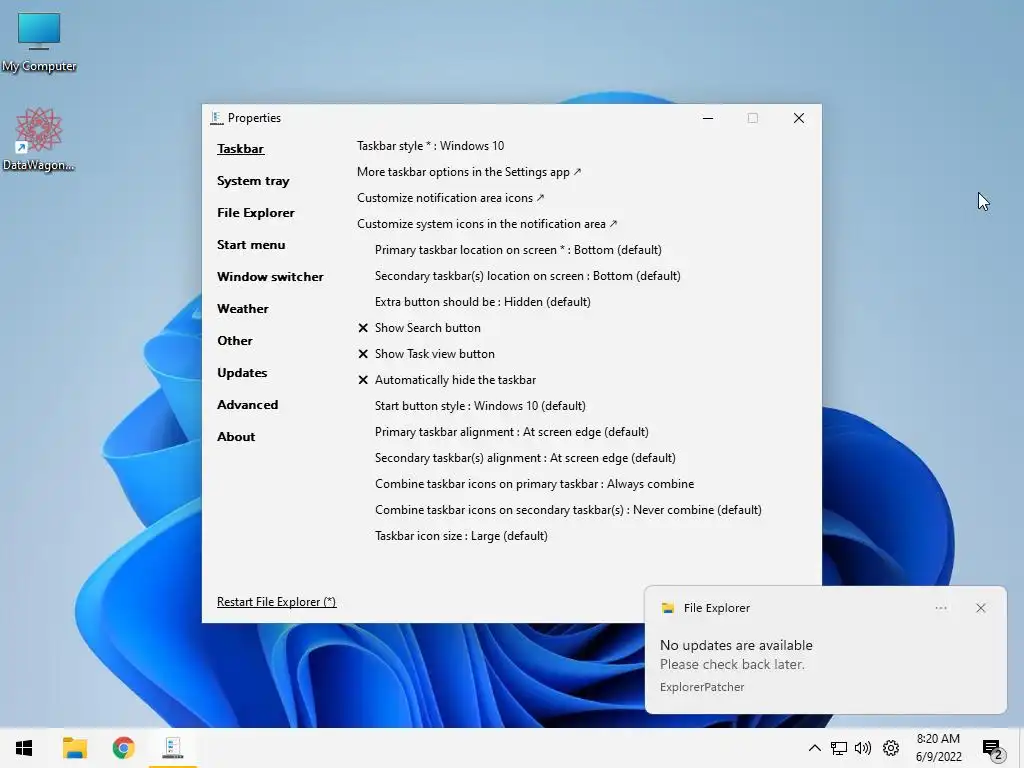1024x768 pixels.
Task: Toggle Automatically hide the taskbar
Action: click(447, 380)
